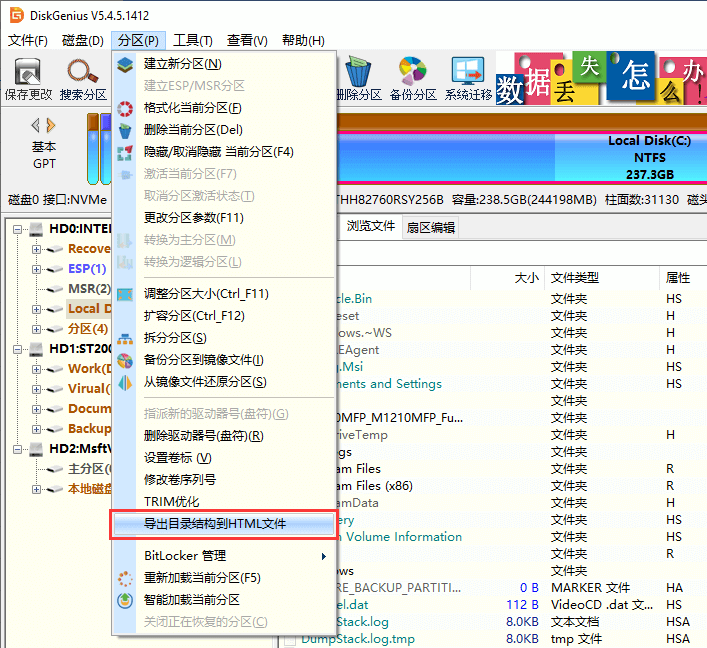Open the 文件(F) menu
Viewport: 707px width, 648px height.
coord(28,41)
